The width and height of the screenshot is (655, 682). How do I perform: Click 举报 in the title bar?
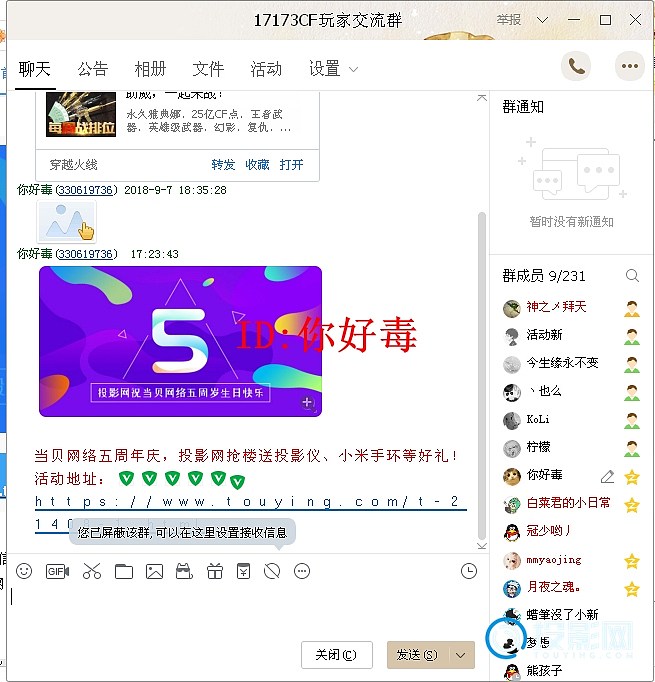point(508,20)
